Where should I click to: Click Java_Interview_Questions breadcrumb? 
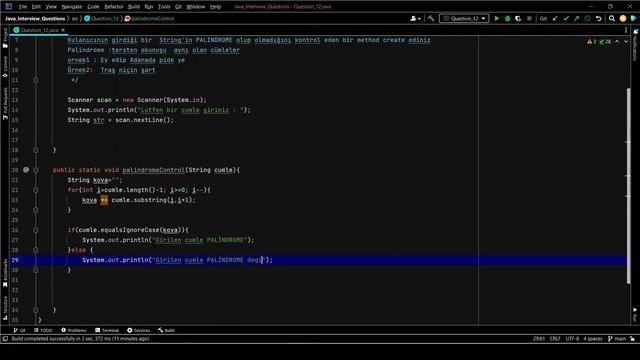[35, 18]
